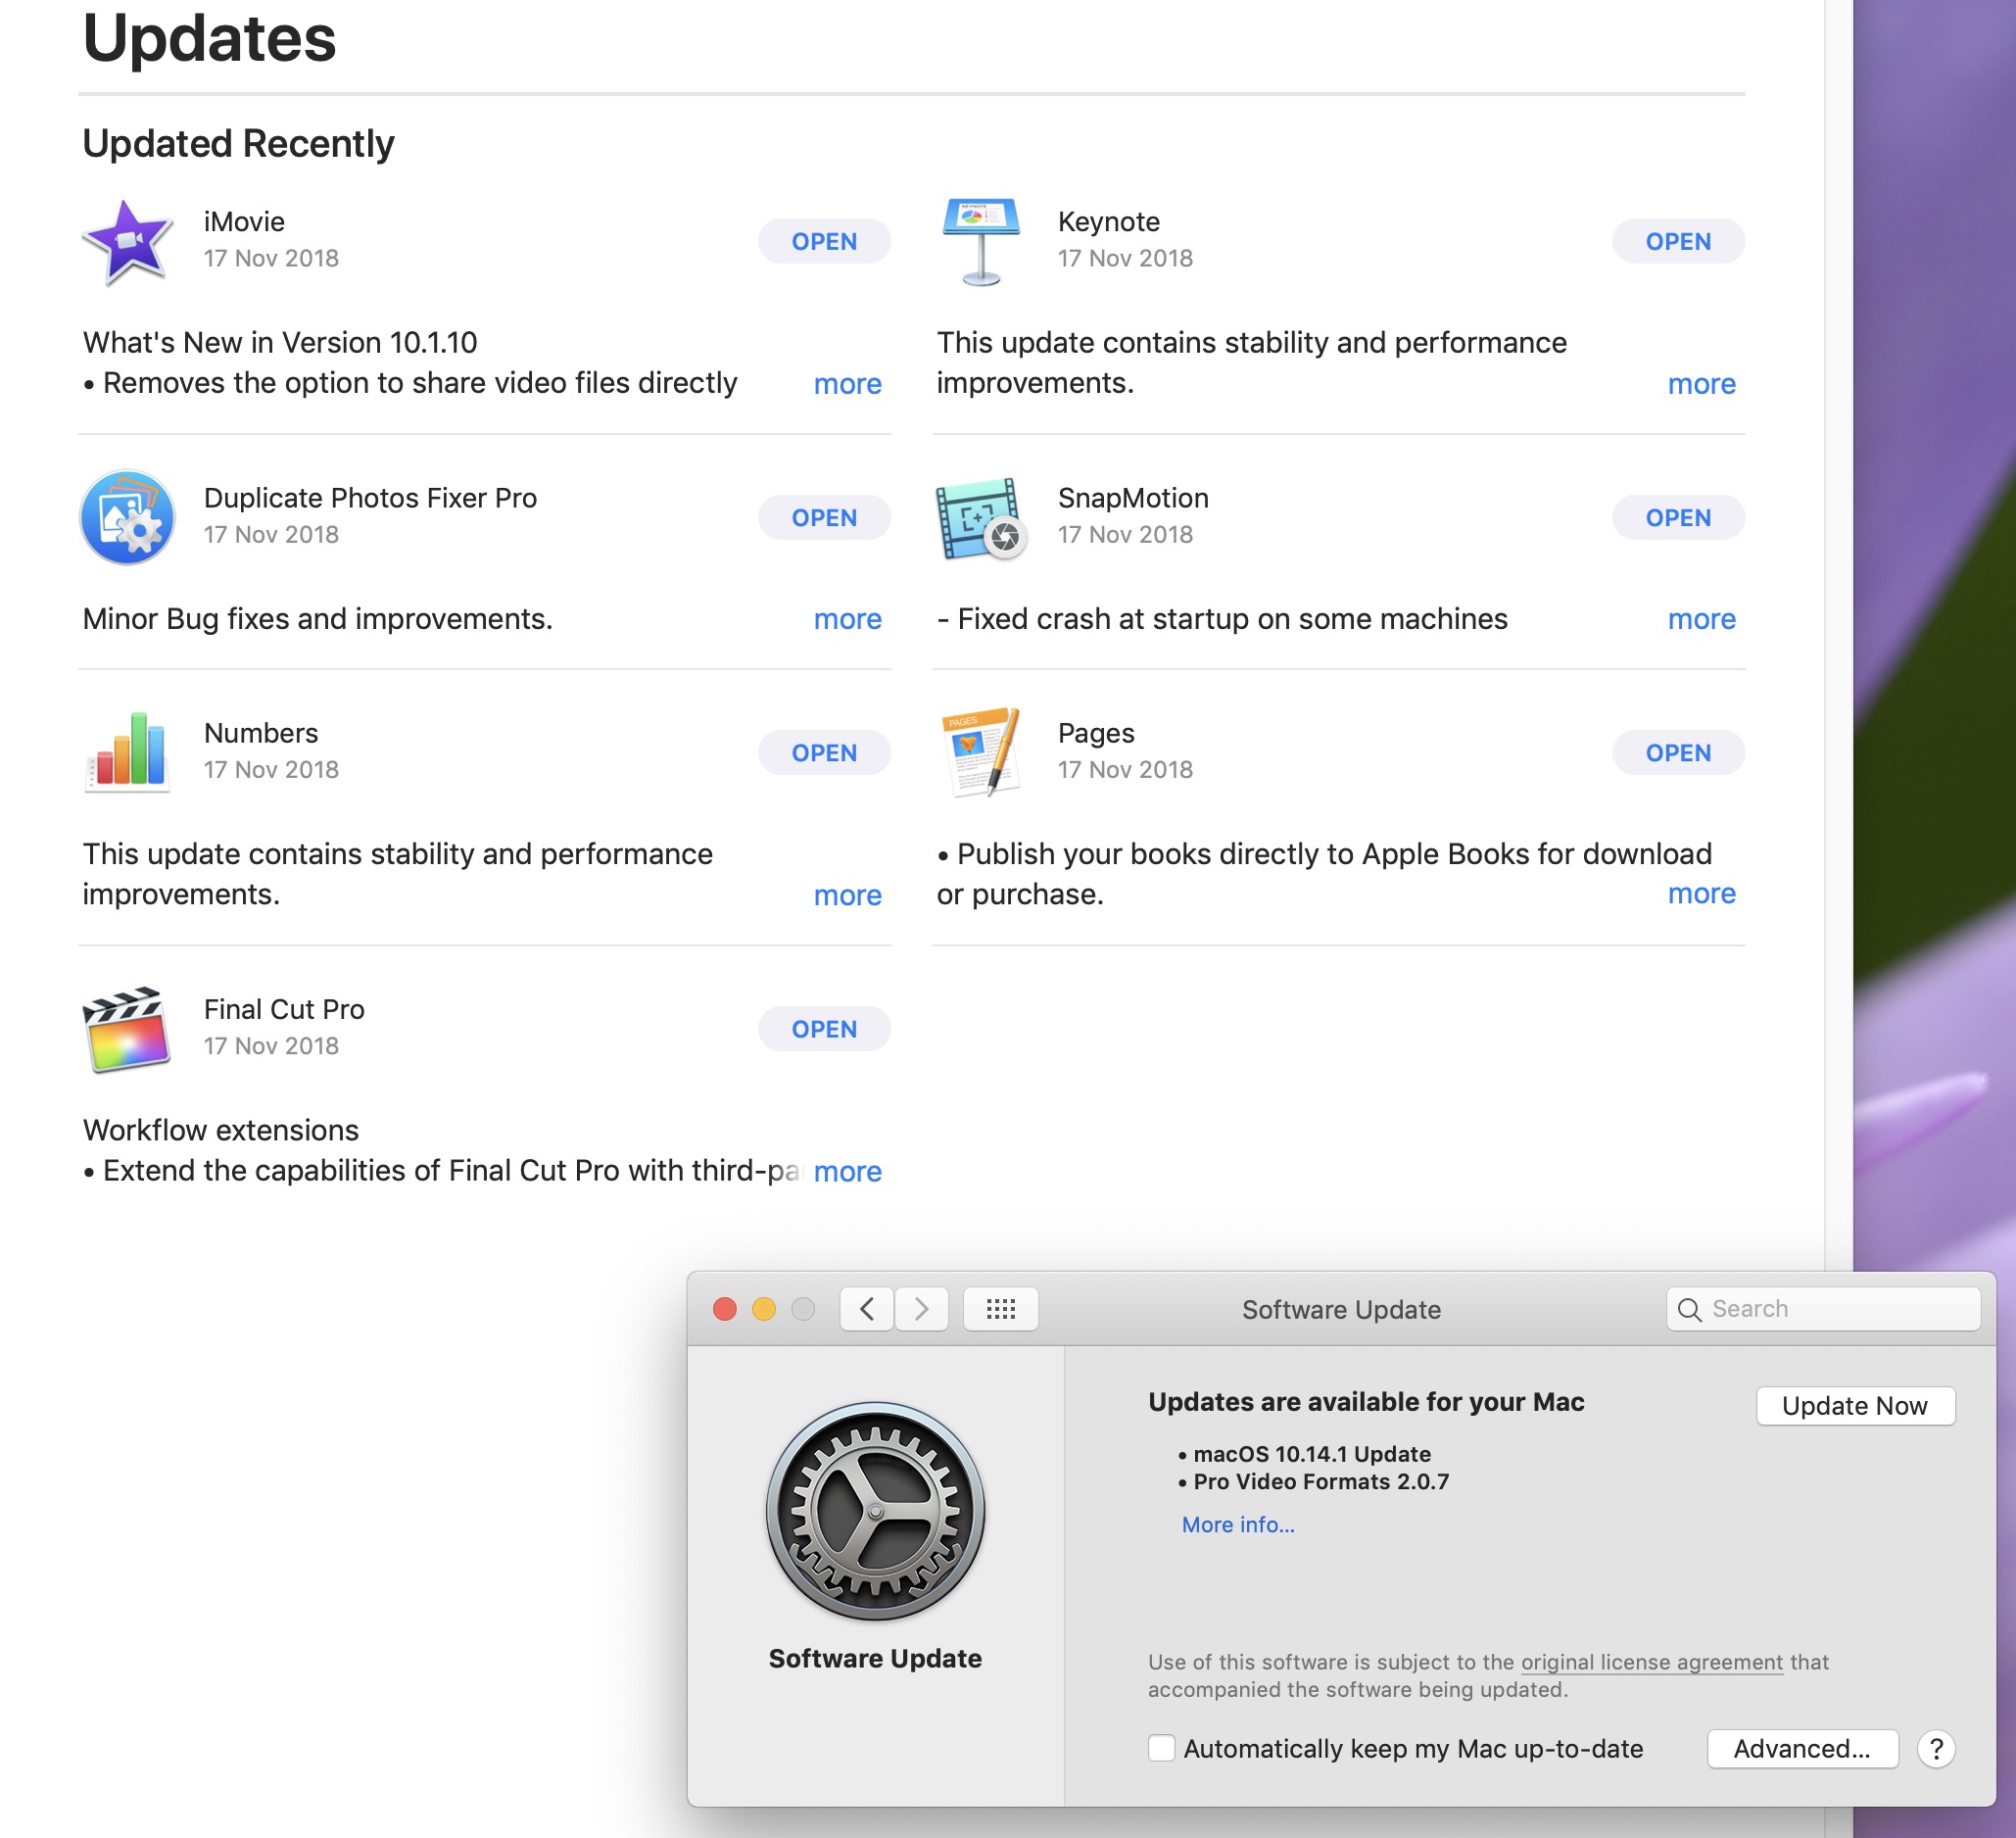Click the Search field in Software Update
The height and width of the screenshot is (1838, 2016).
[1822, 1309]
